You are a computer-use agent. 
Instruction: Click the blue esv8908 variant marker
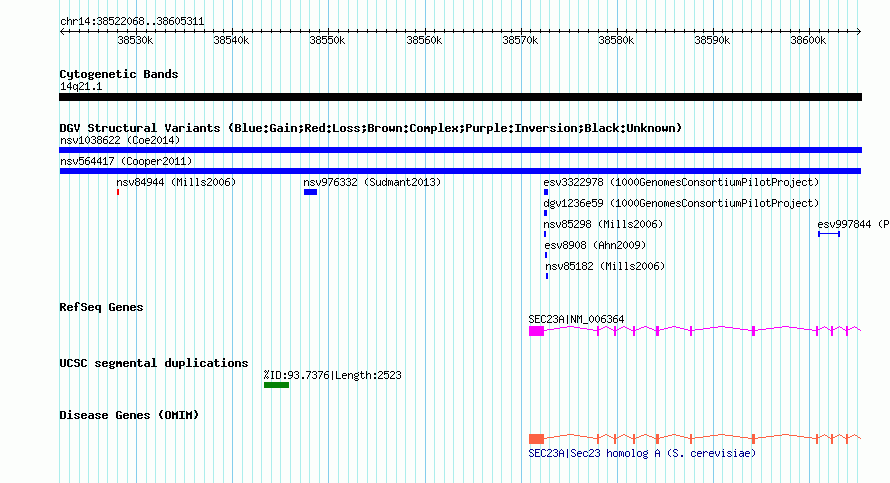pos(546,255)
